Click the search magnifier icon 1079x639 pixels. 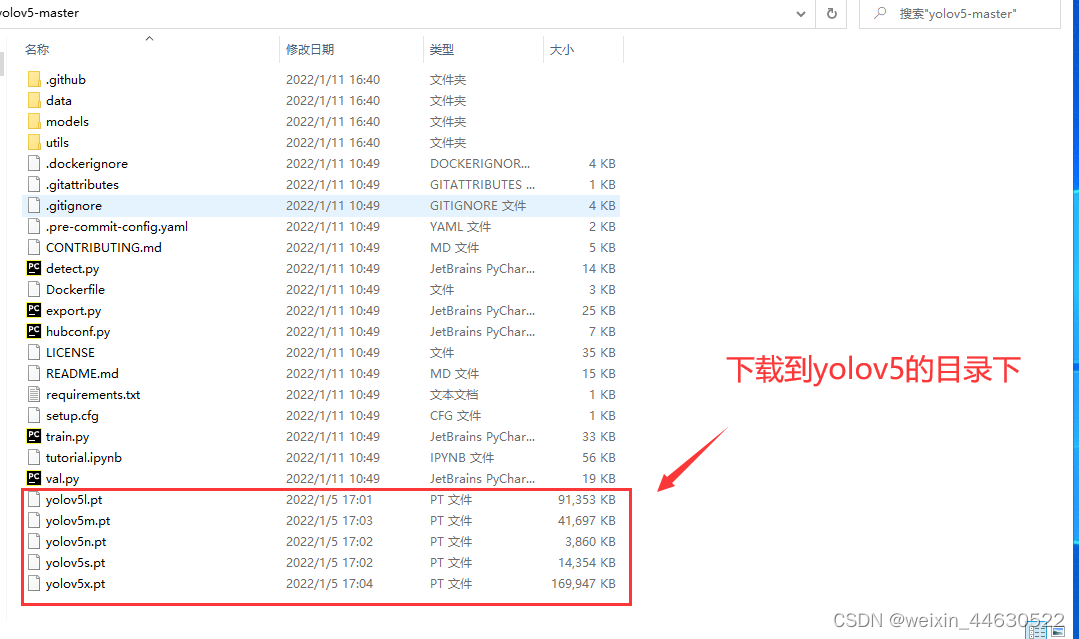879,13
